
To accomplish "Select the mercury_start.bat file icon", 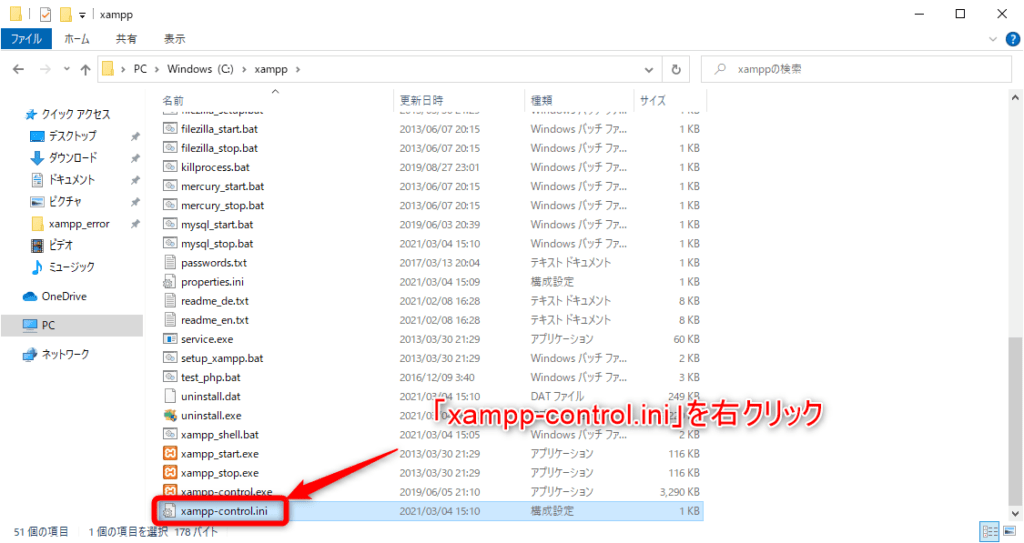I will (170, 186).
